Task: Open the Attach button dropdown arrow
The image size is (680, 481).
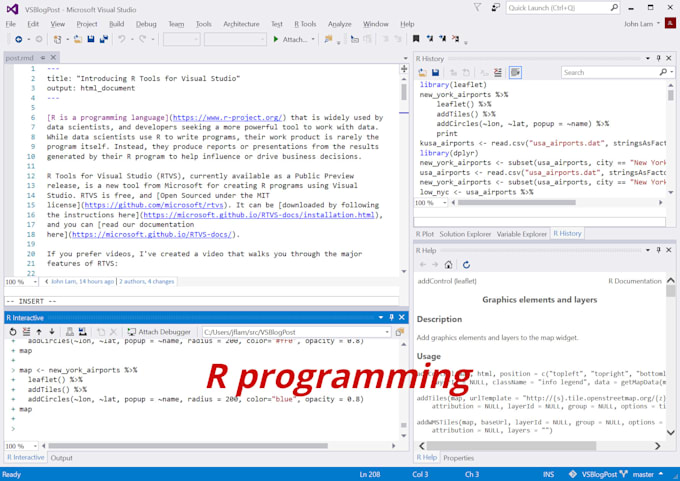Action: tap(313, 39)
